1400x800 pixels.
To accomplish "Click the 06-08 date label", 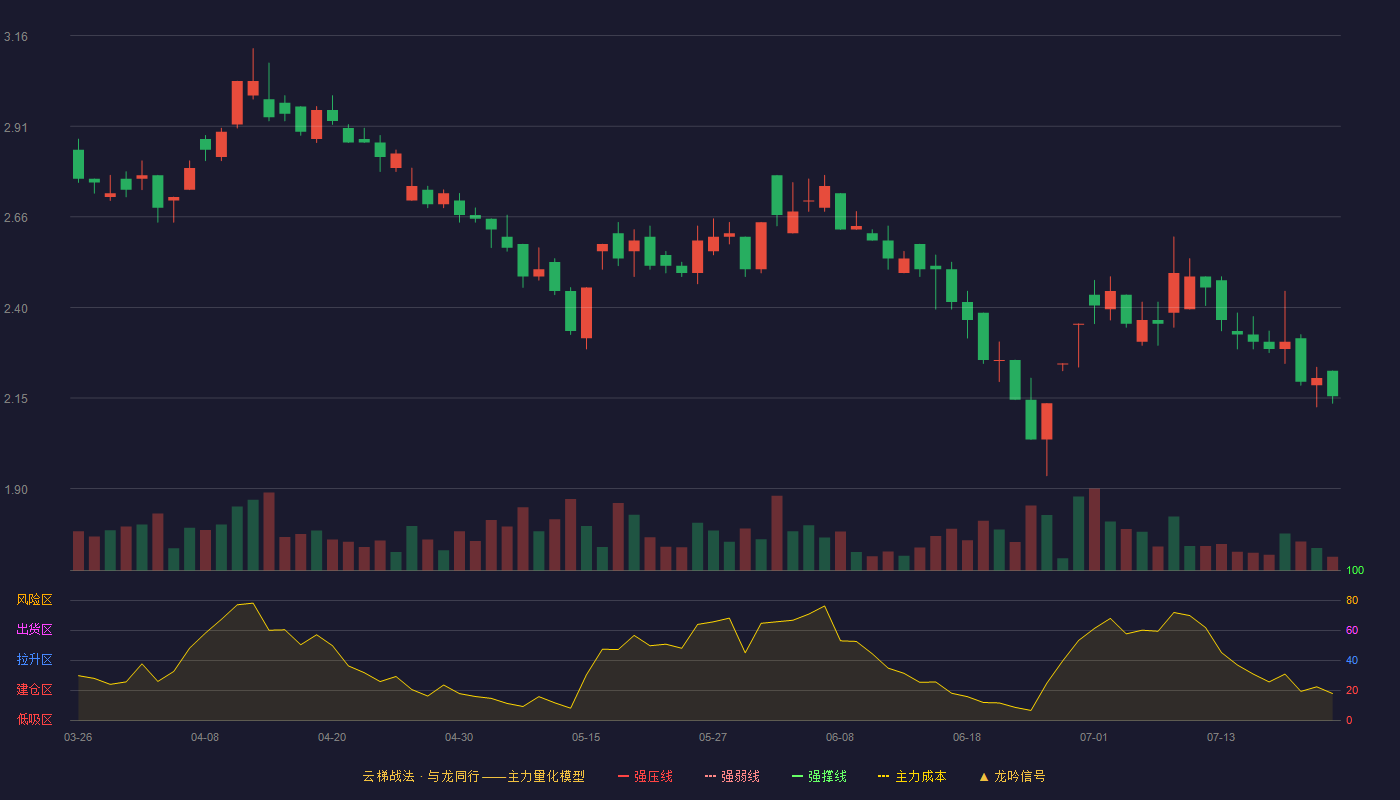I will pyautogui.click(x=840, y=737).
